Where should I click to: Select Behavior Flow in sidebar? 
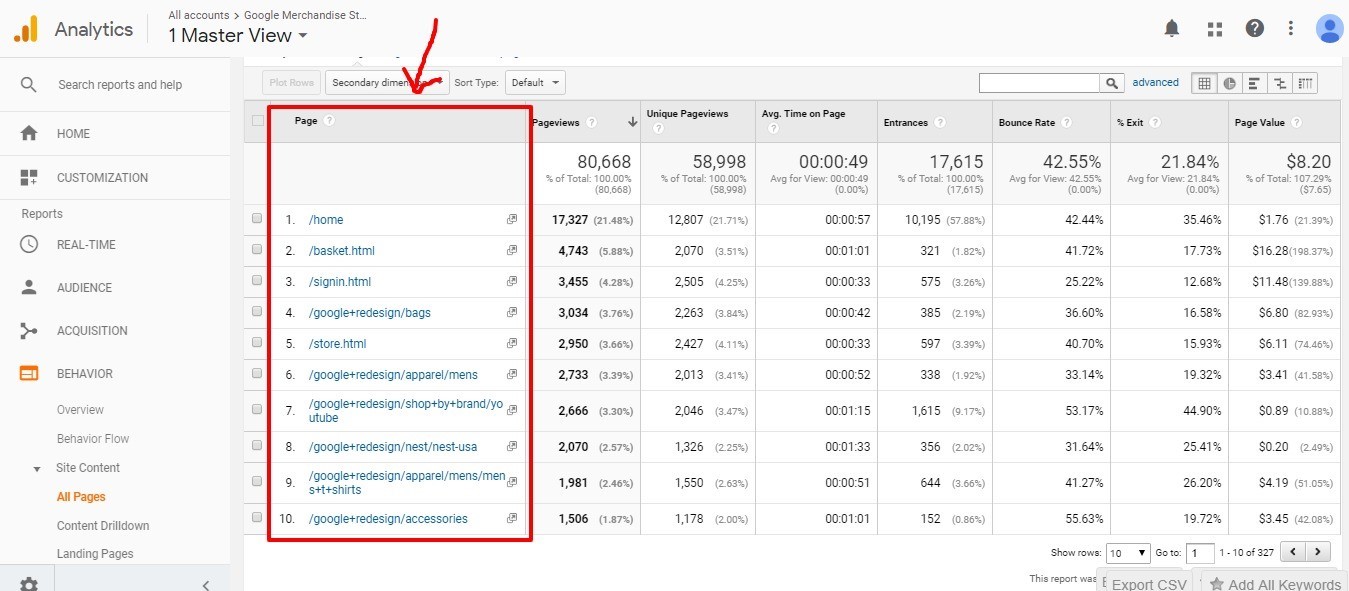point(93,439)
